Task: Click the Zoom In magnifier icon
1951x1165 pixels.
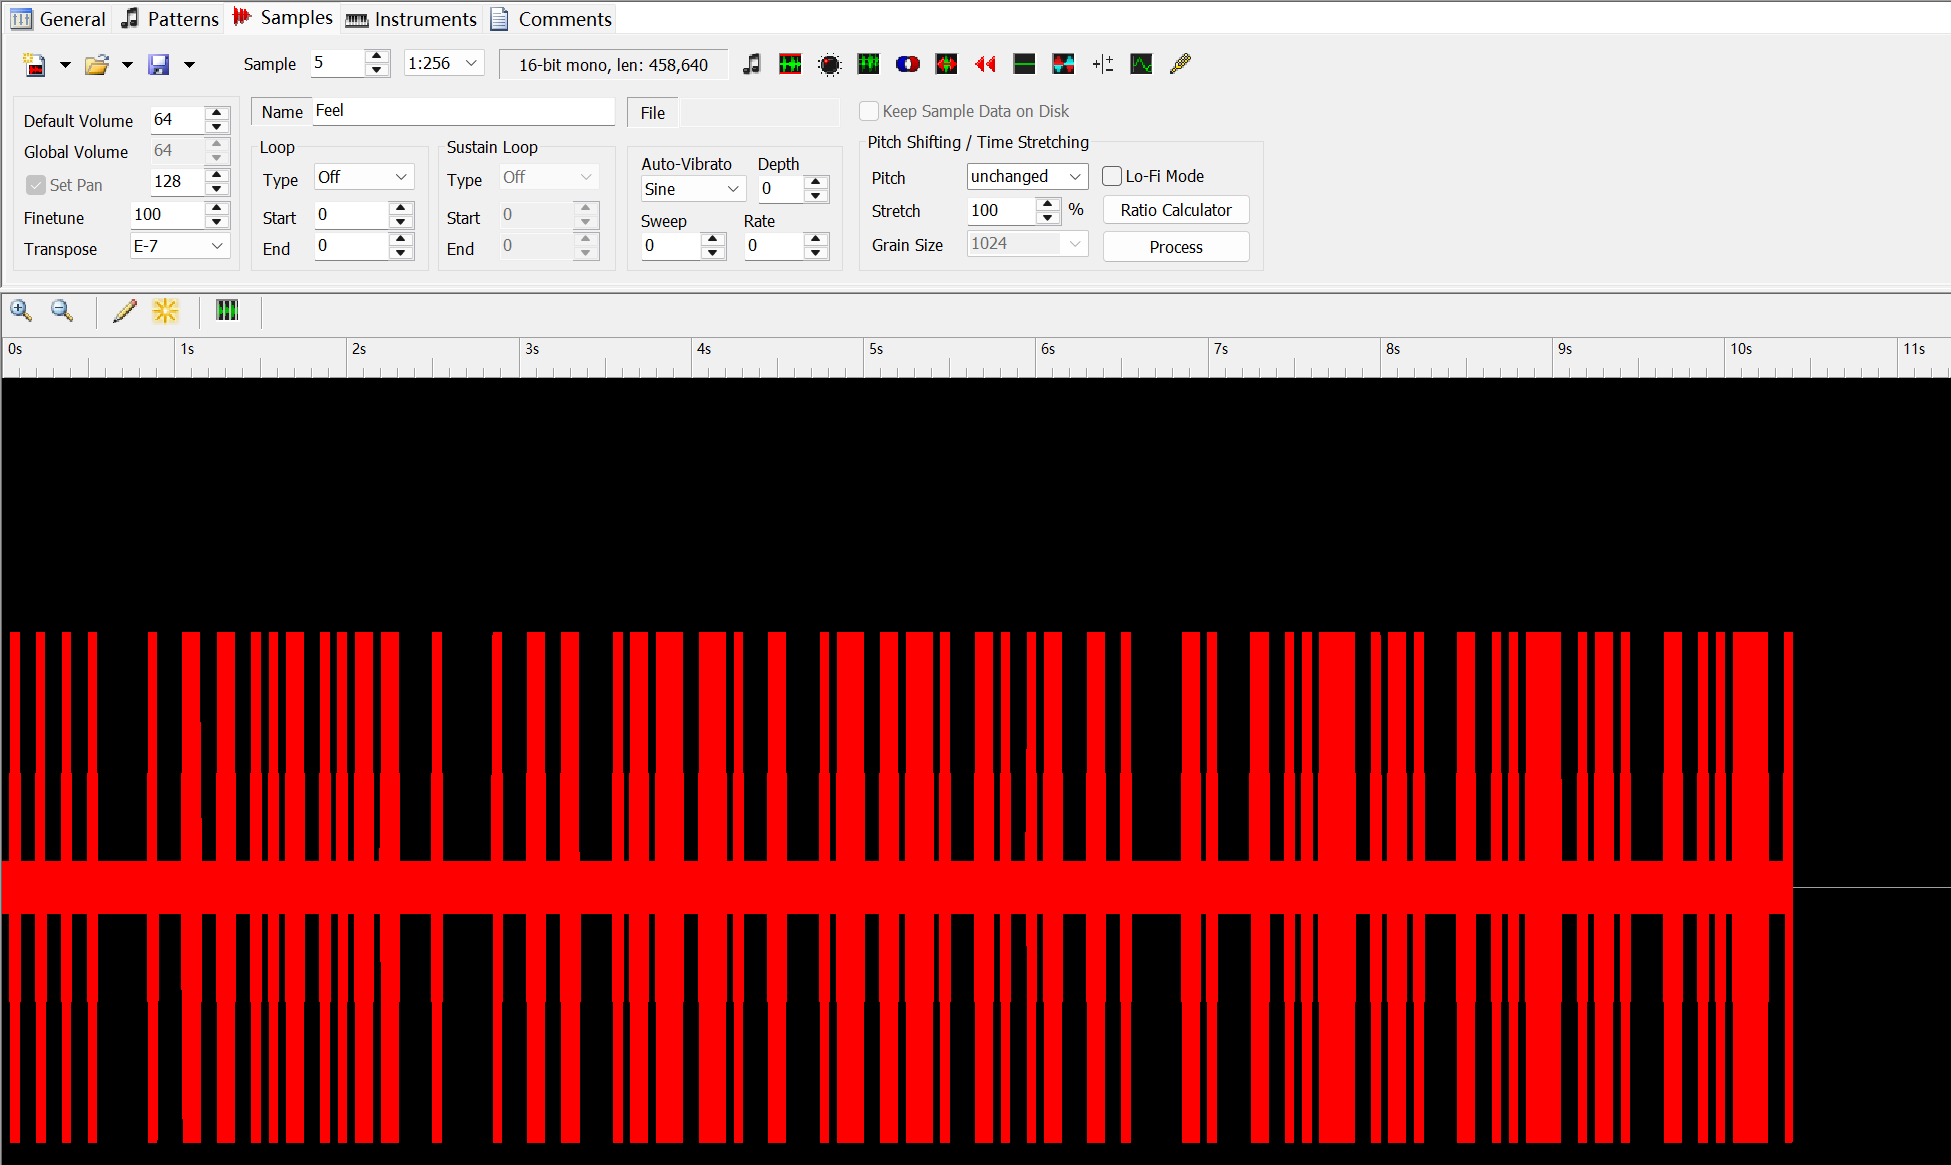Action: (21, 311)
